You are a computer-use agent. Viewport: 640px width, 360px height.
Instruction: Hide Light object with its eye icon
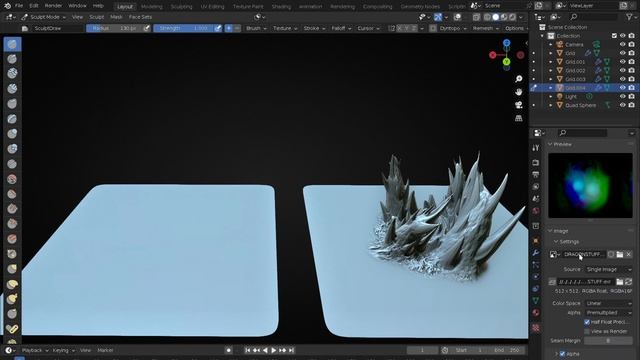click(x=622, y=96)
